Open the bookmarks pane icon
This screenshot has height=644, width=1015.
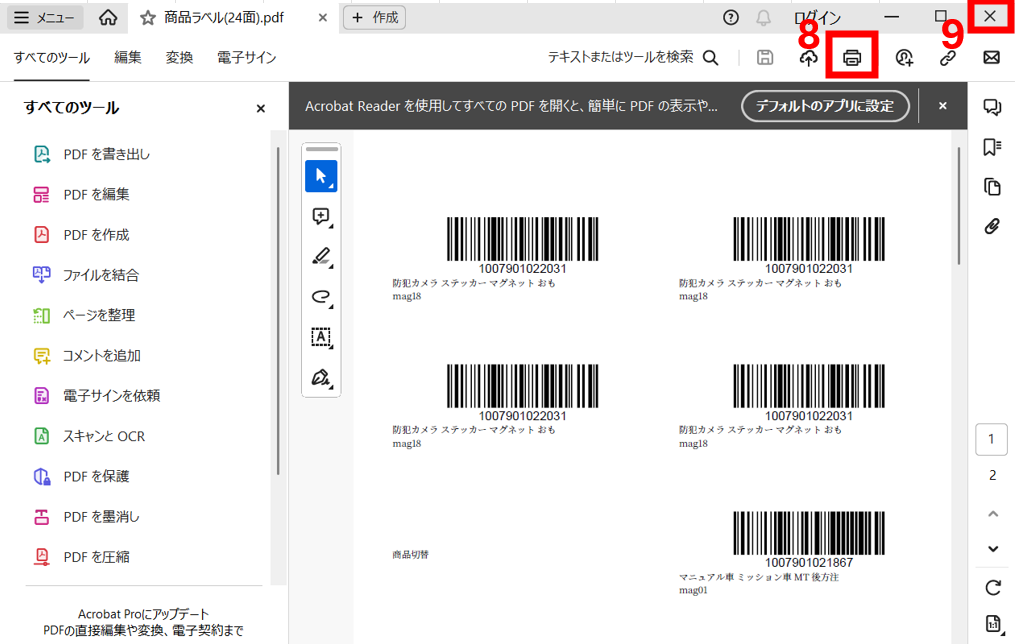click(992, 147)
